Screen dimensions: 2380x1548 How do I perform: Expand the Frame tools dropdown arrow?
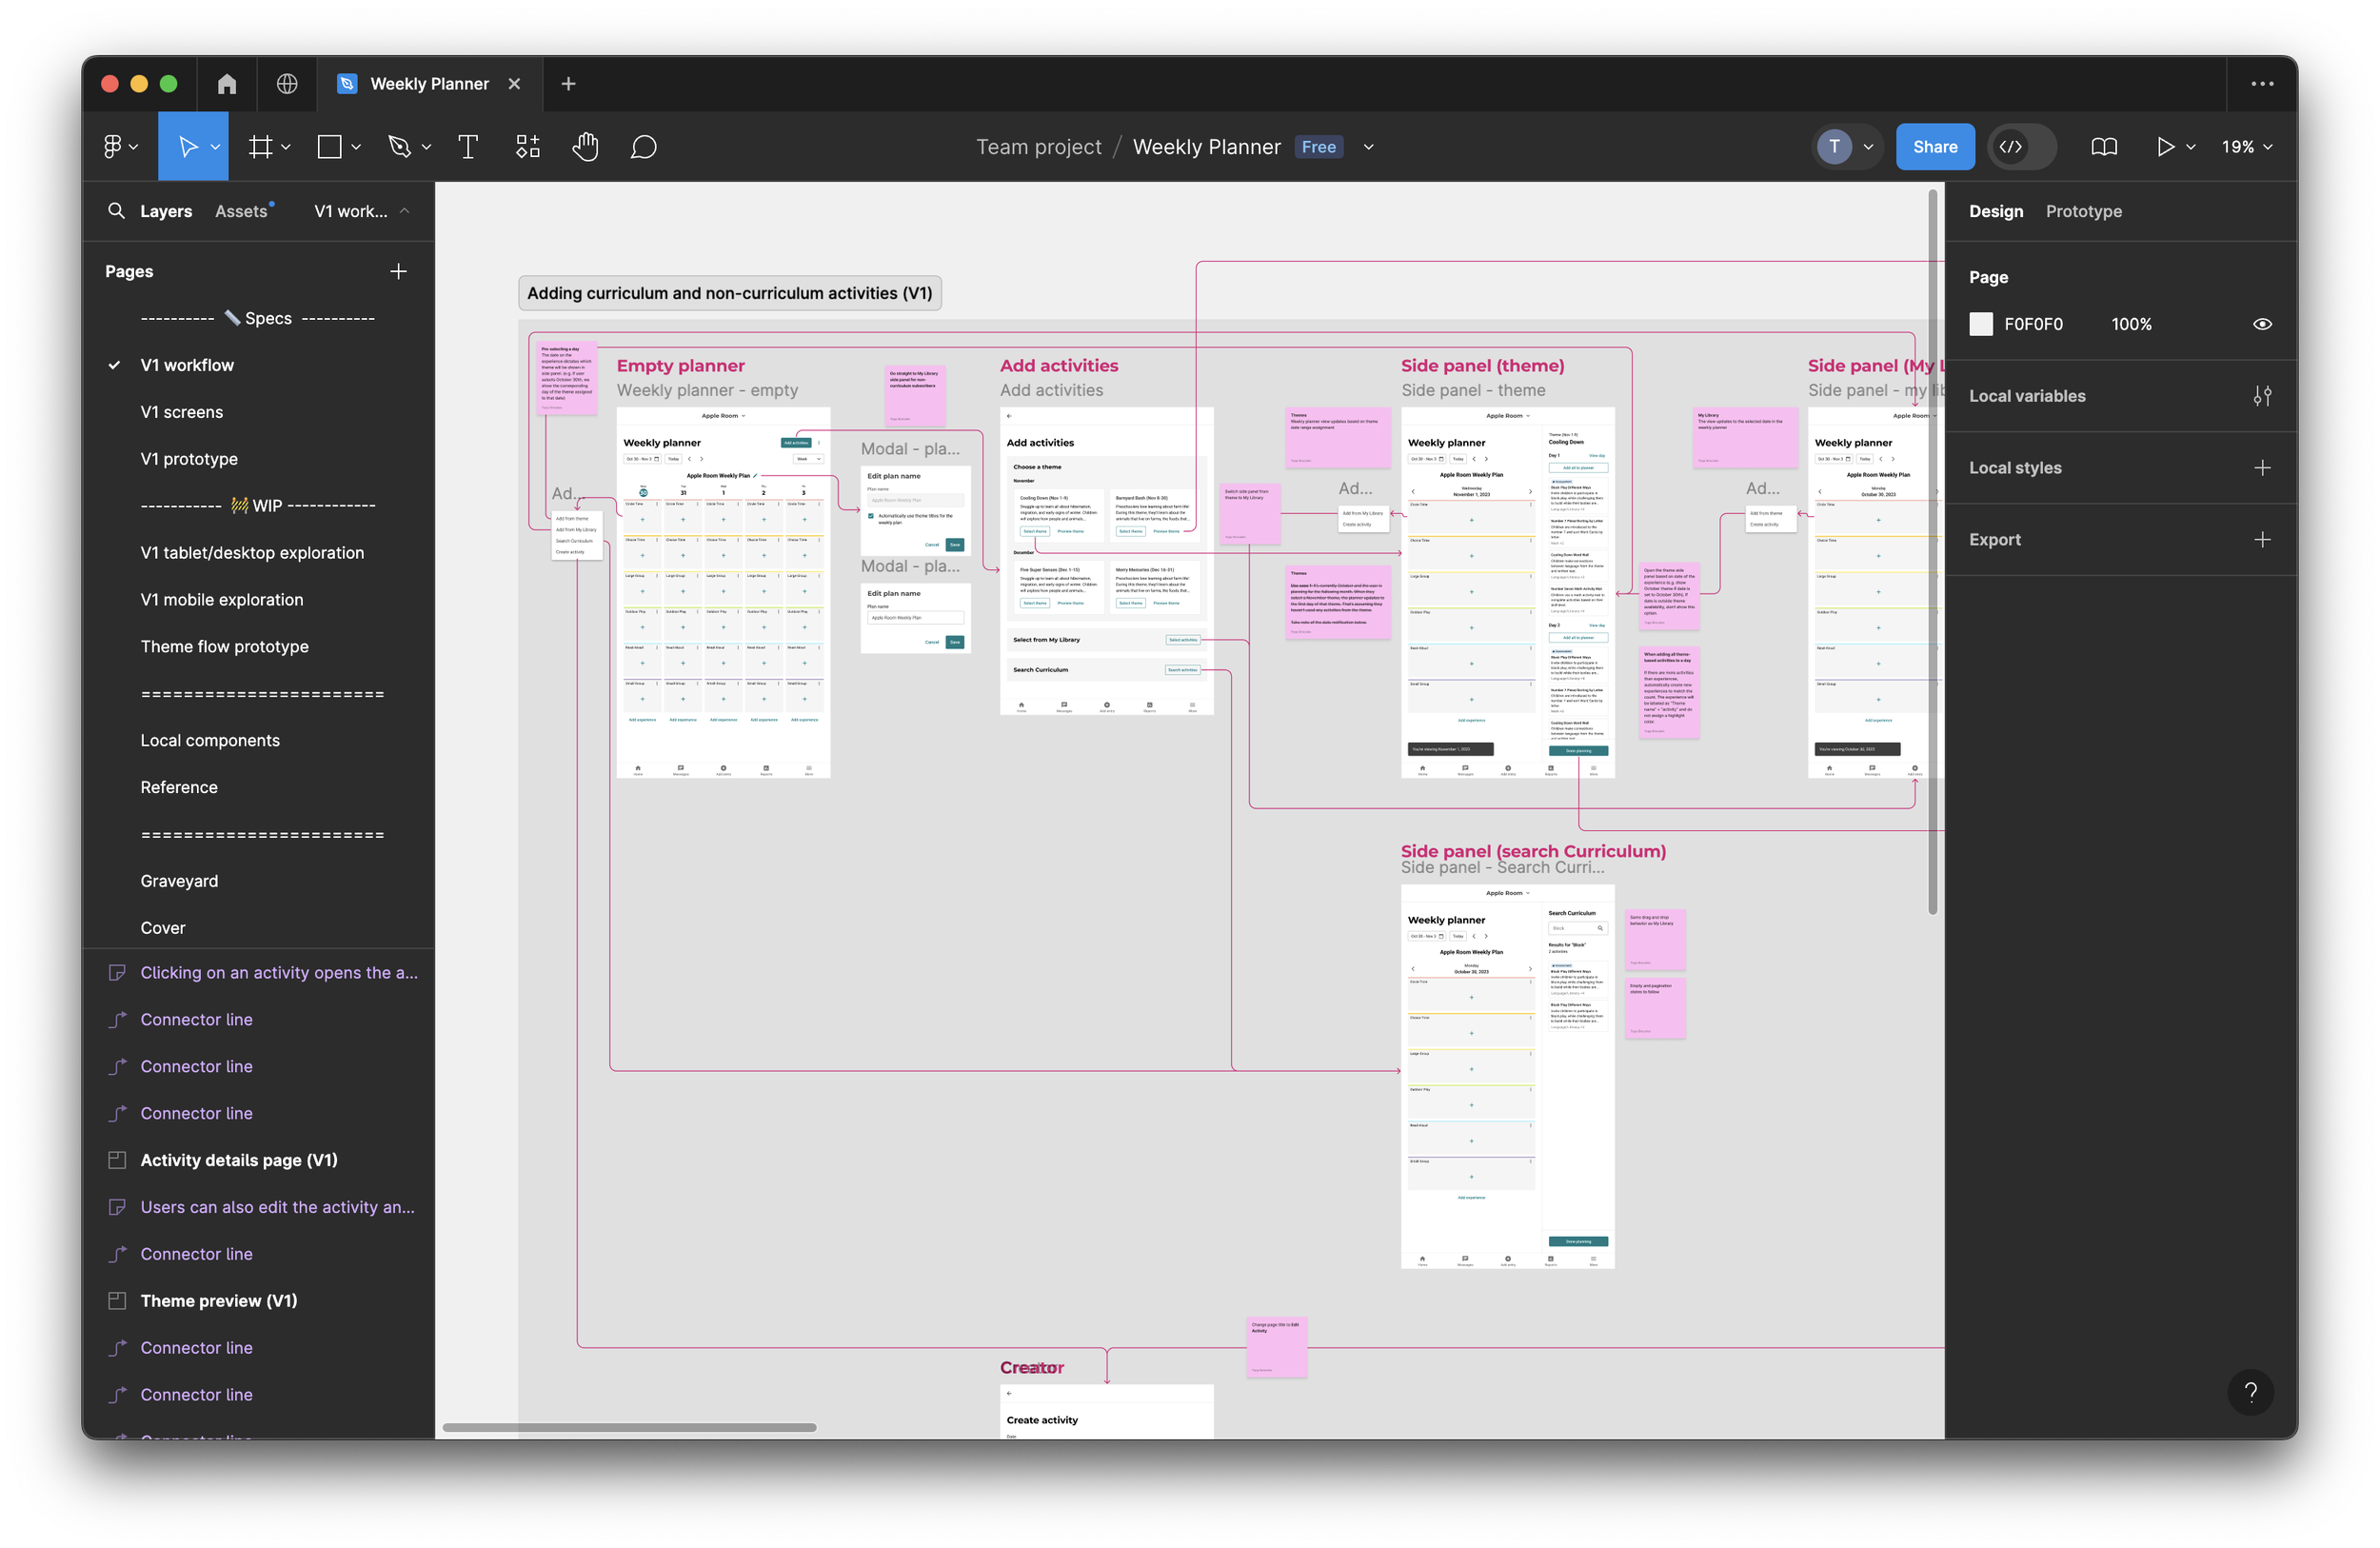pyautogui.click(x=286, y=147)
